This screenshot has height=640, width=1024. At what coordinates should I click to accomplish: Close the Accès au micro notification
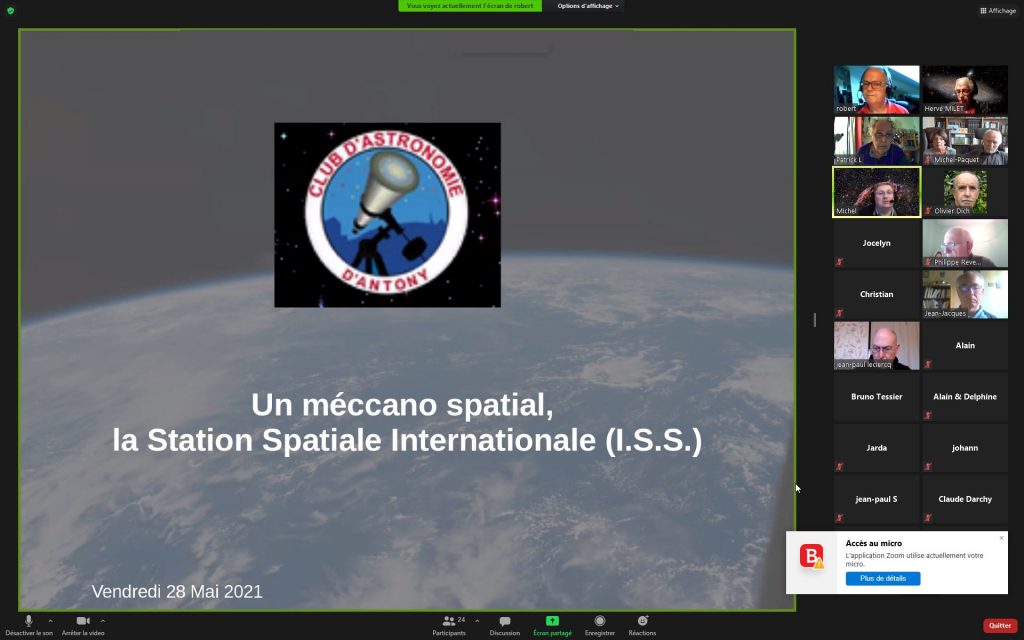(1001, 538)
